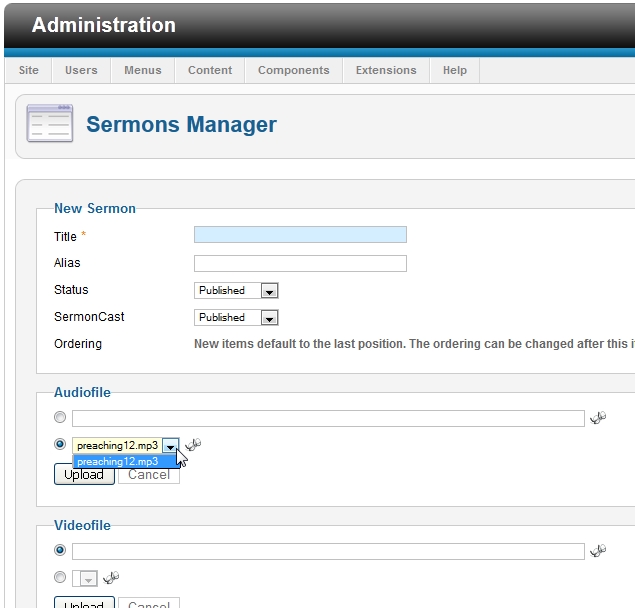
Task: Open the Extensions menu
Action: point(386,70)
